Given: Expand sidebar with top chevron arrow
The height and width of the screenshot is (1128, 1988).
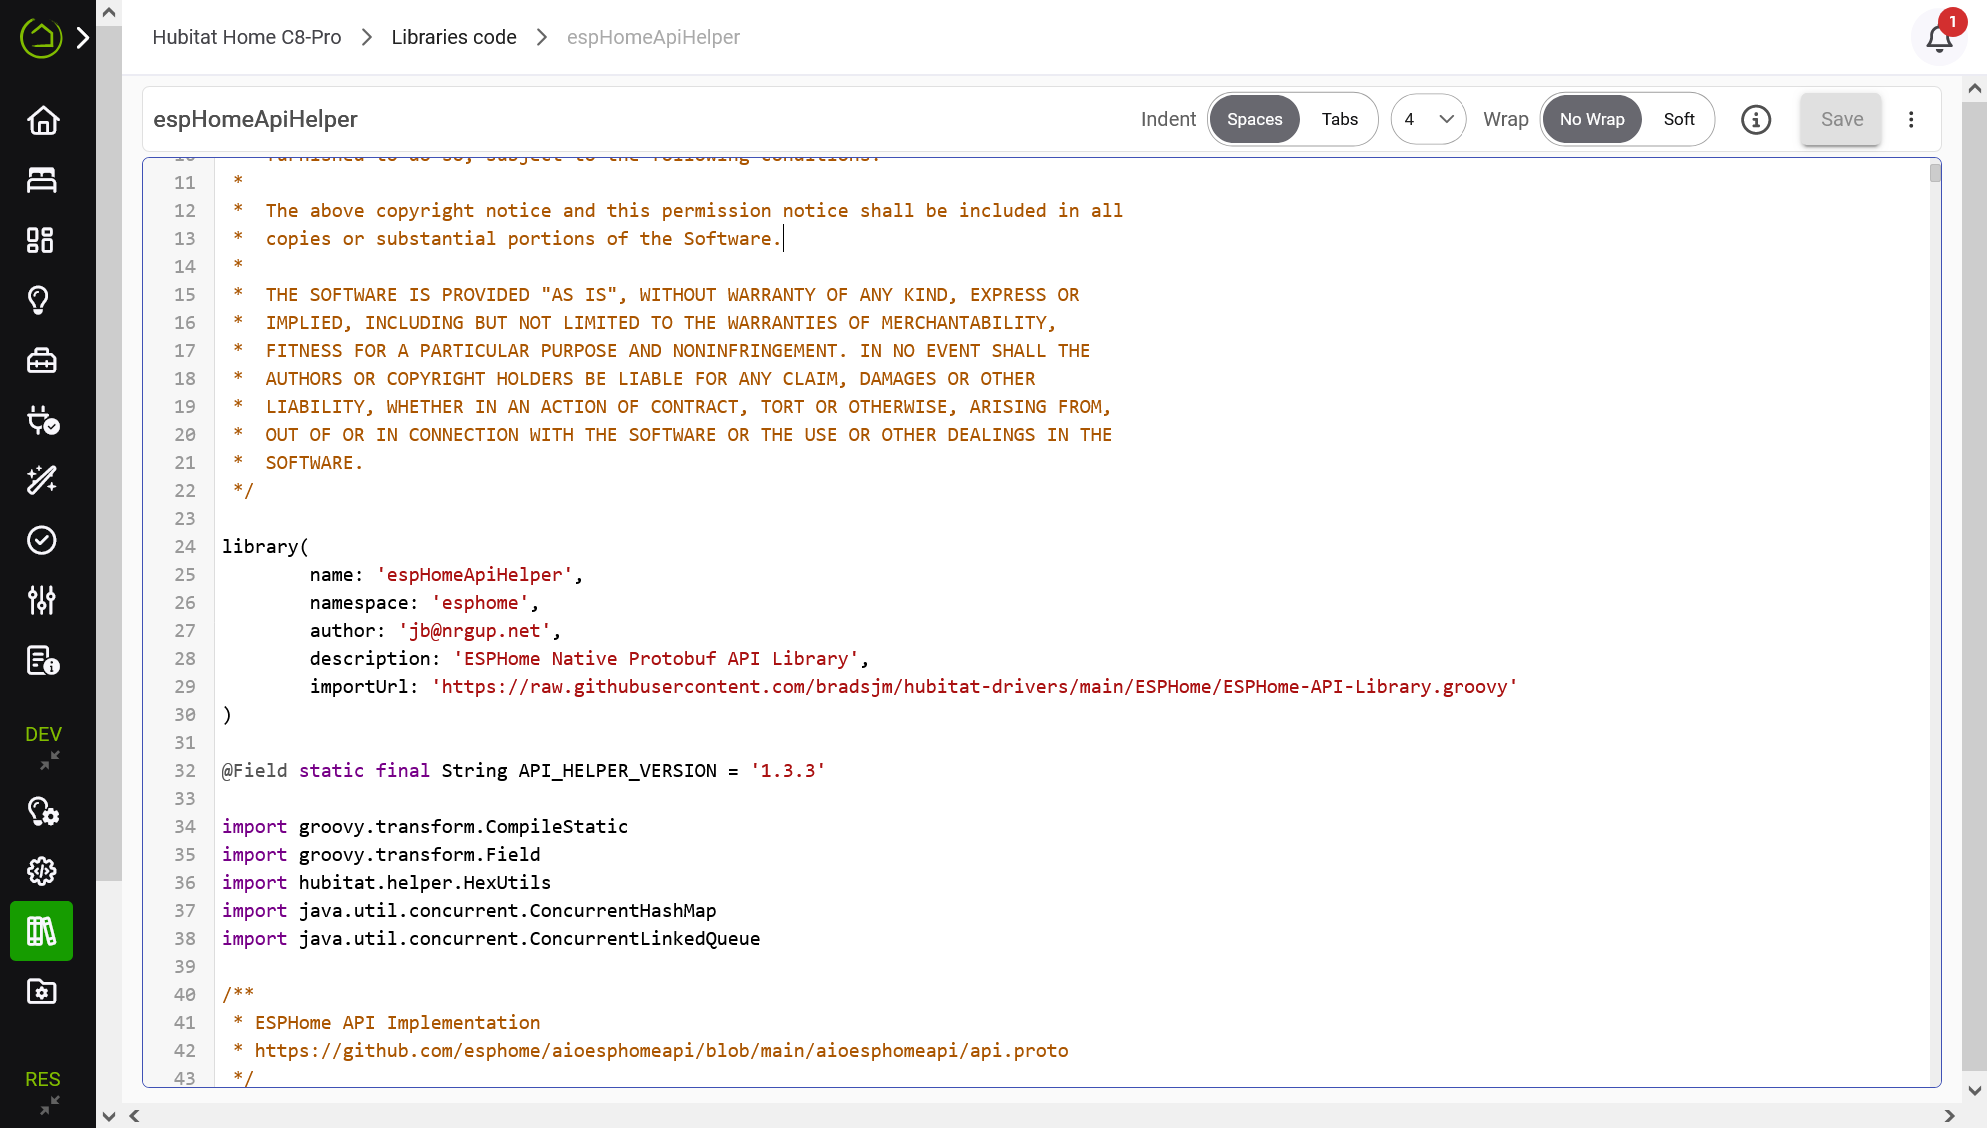Looking at the screenshot, I should click(x=84, y=38).
